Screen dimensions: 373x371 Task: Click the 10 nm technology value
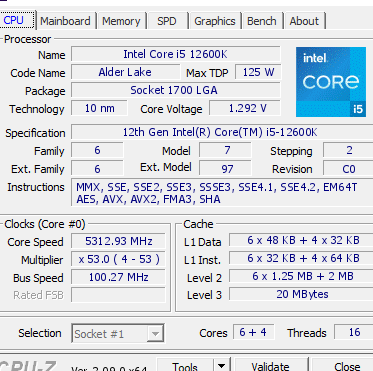[x=99, y=108]
